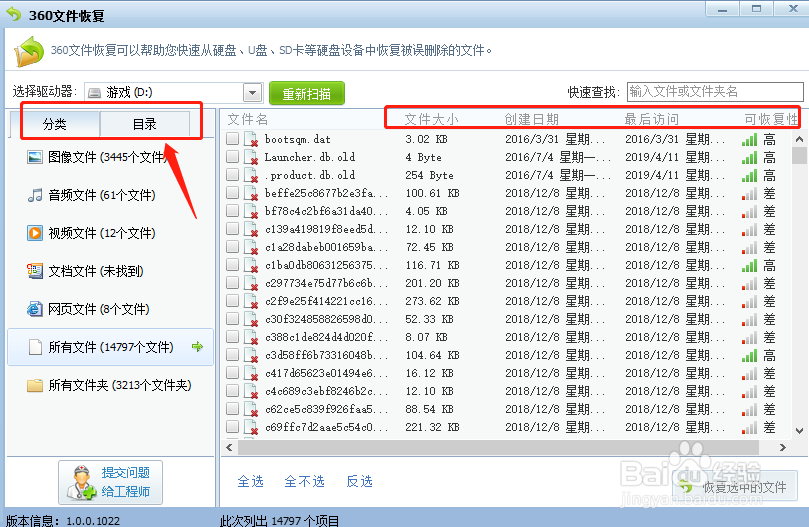
Task: Click the audio files music note icon
Action: [35, 195]
